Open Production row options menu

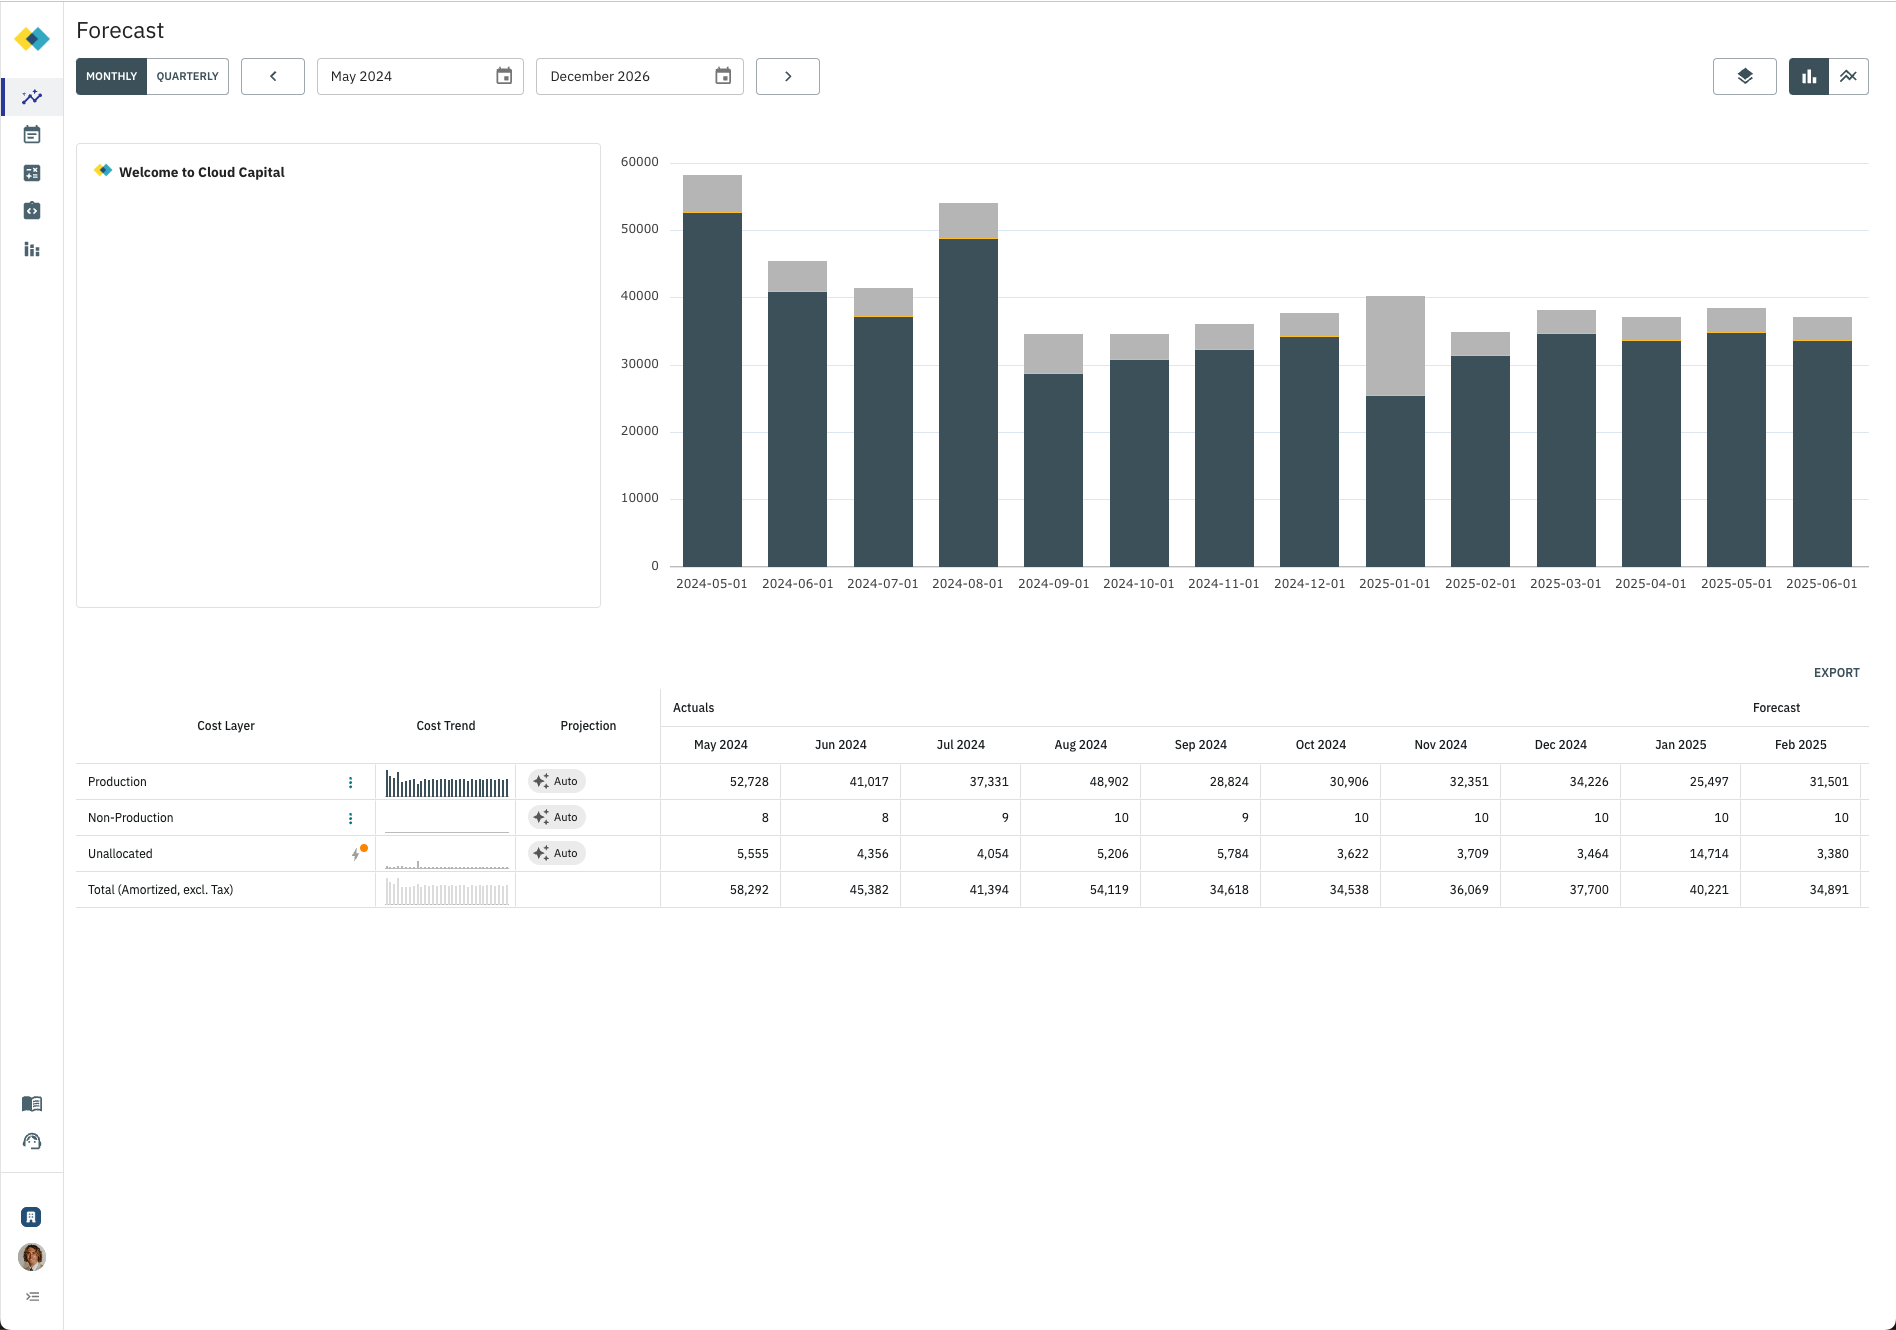click(350, 782)
